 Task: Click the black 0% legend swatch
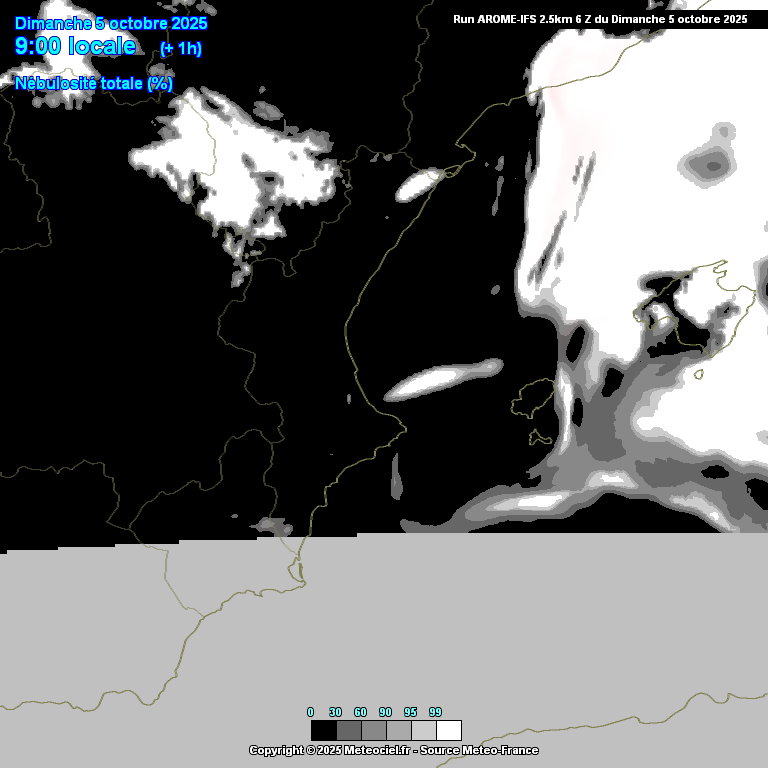click(323, 730)
